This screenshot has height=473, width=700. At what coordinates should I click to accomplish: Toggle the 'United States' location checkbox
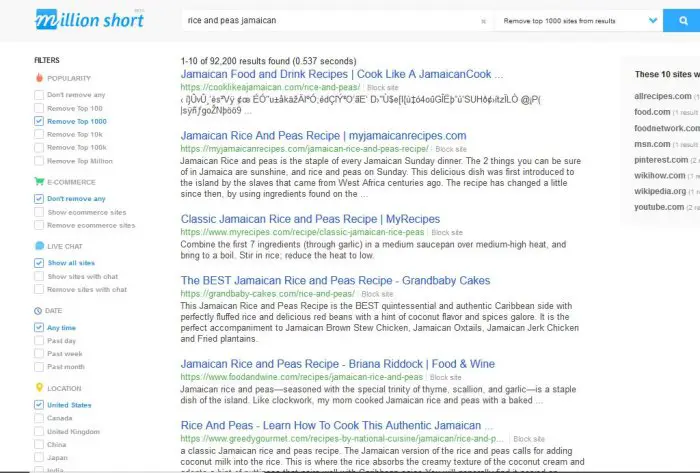[x=39, y=405]
